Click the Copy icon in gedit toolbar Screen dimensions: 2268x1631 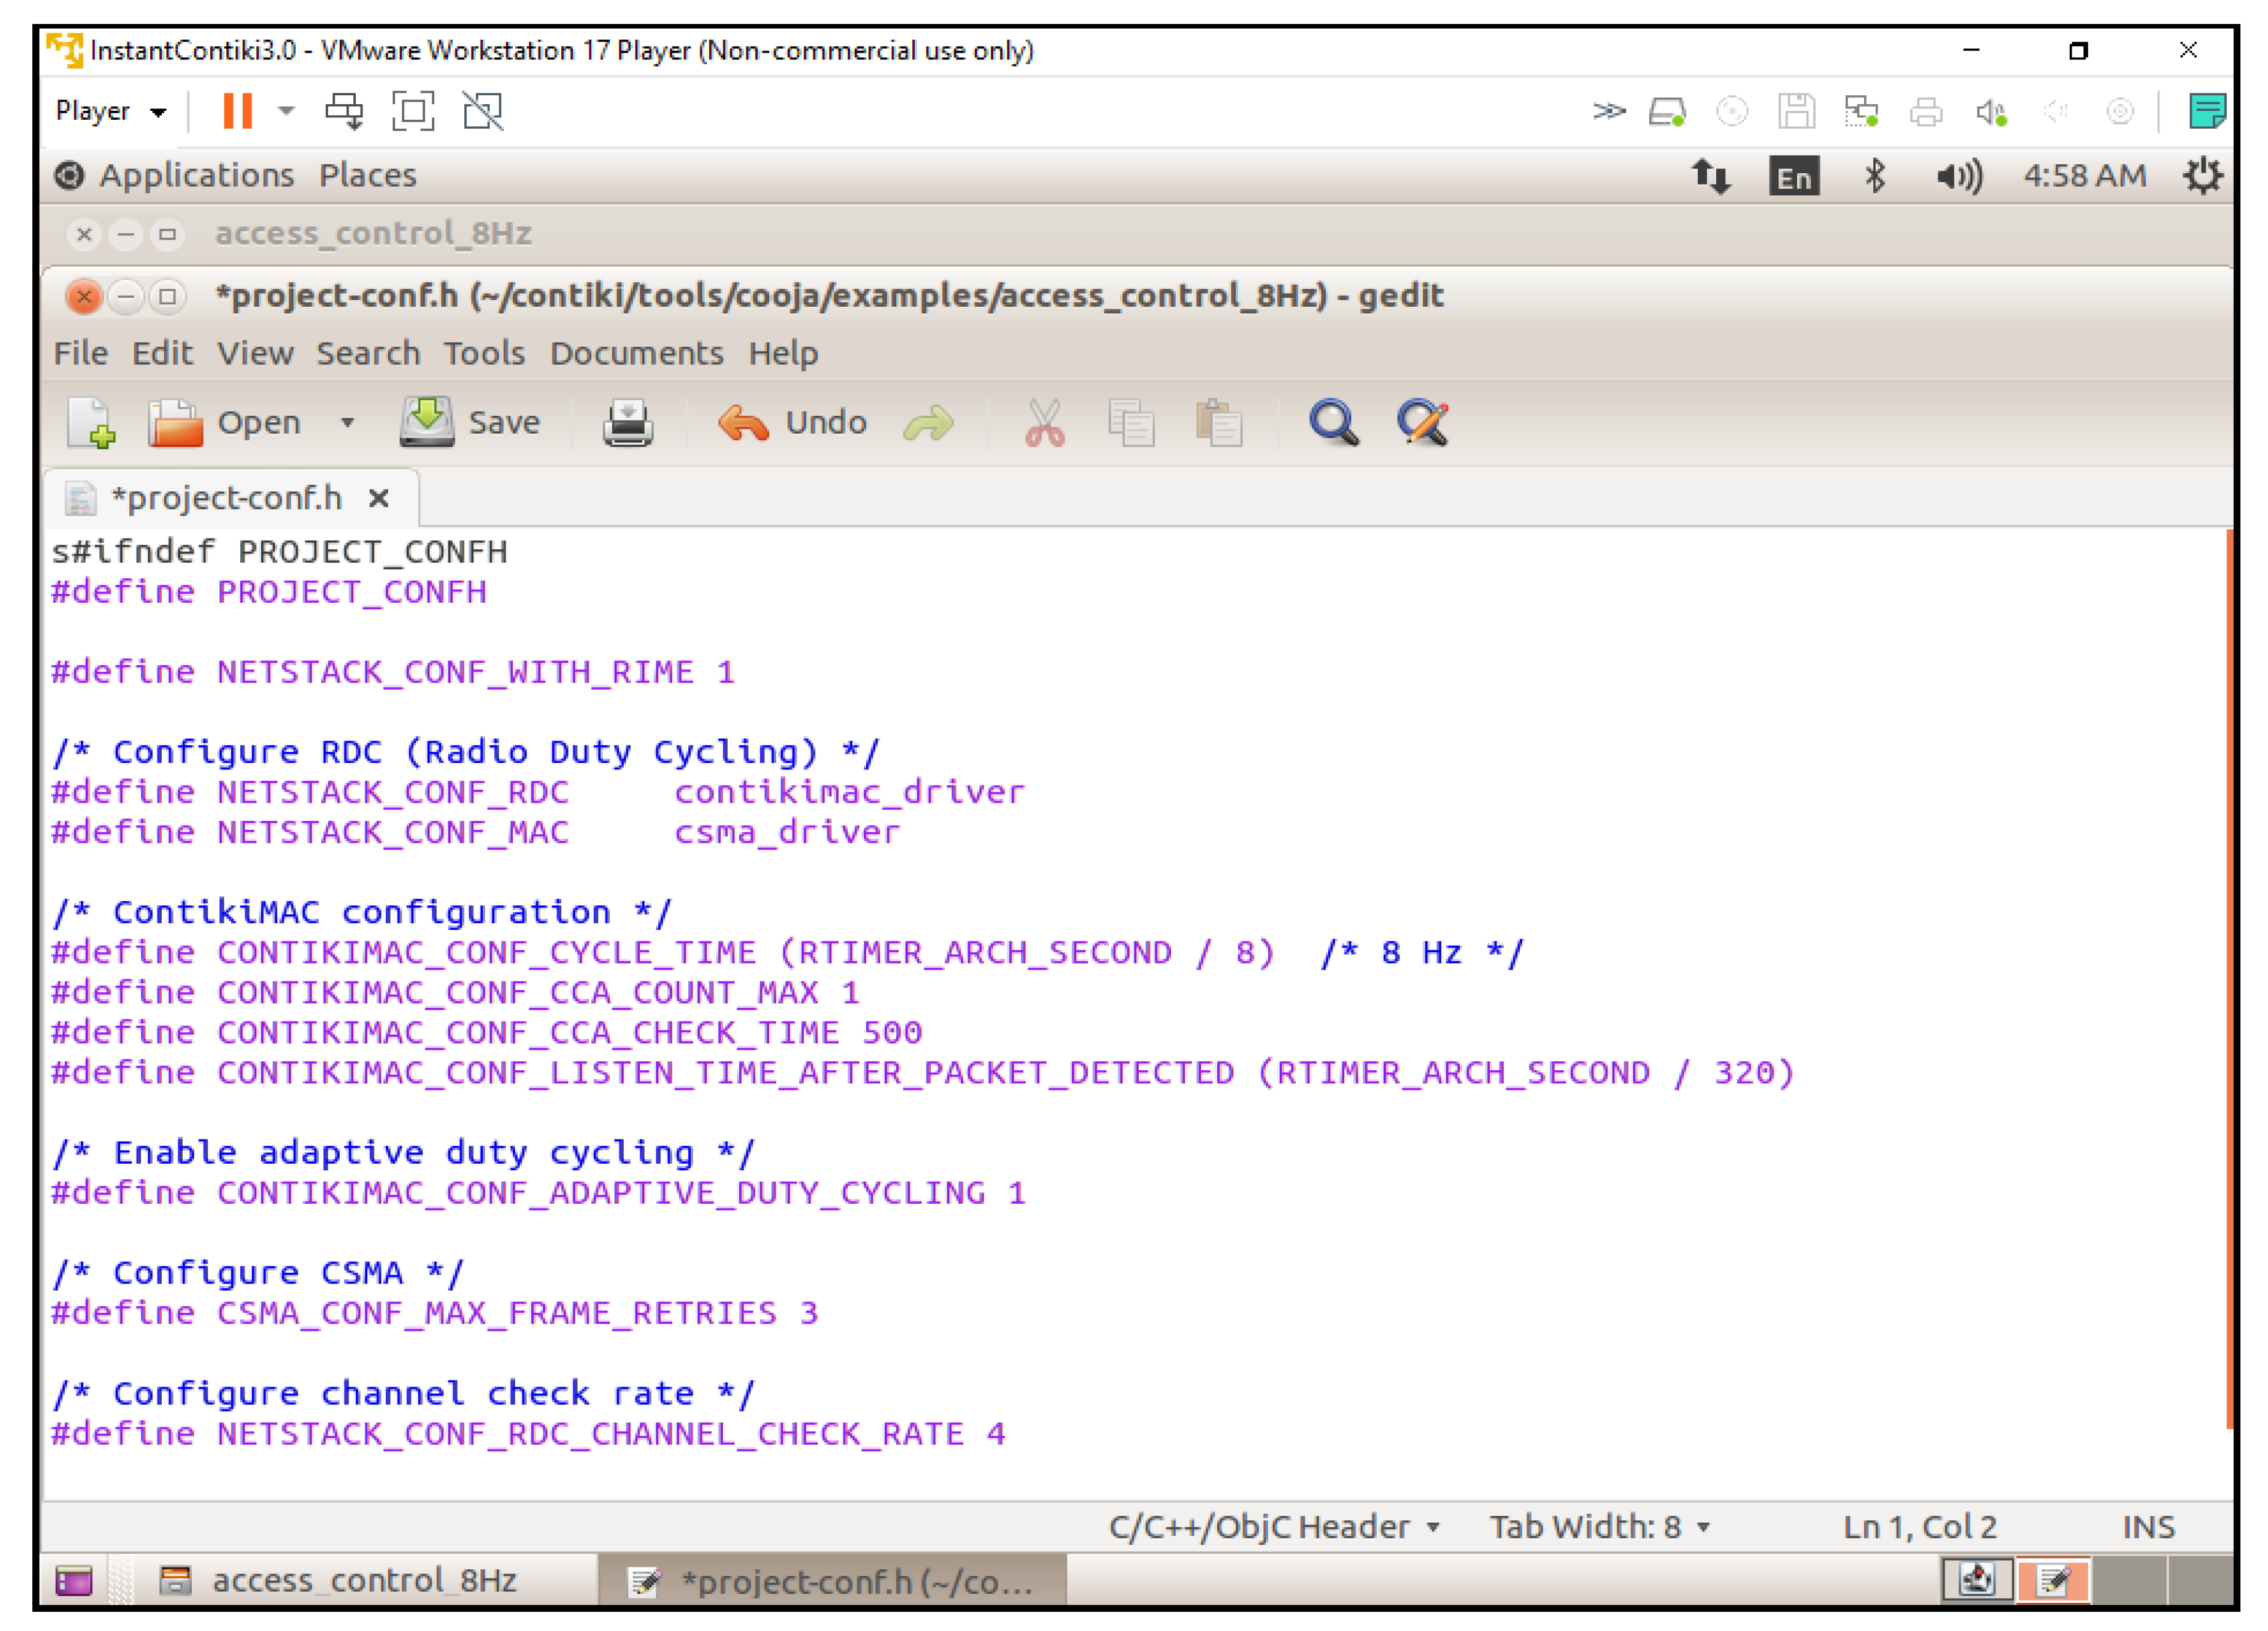tap(1131, 422)
